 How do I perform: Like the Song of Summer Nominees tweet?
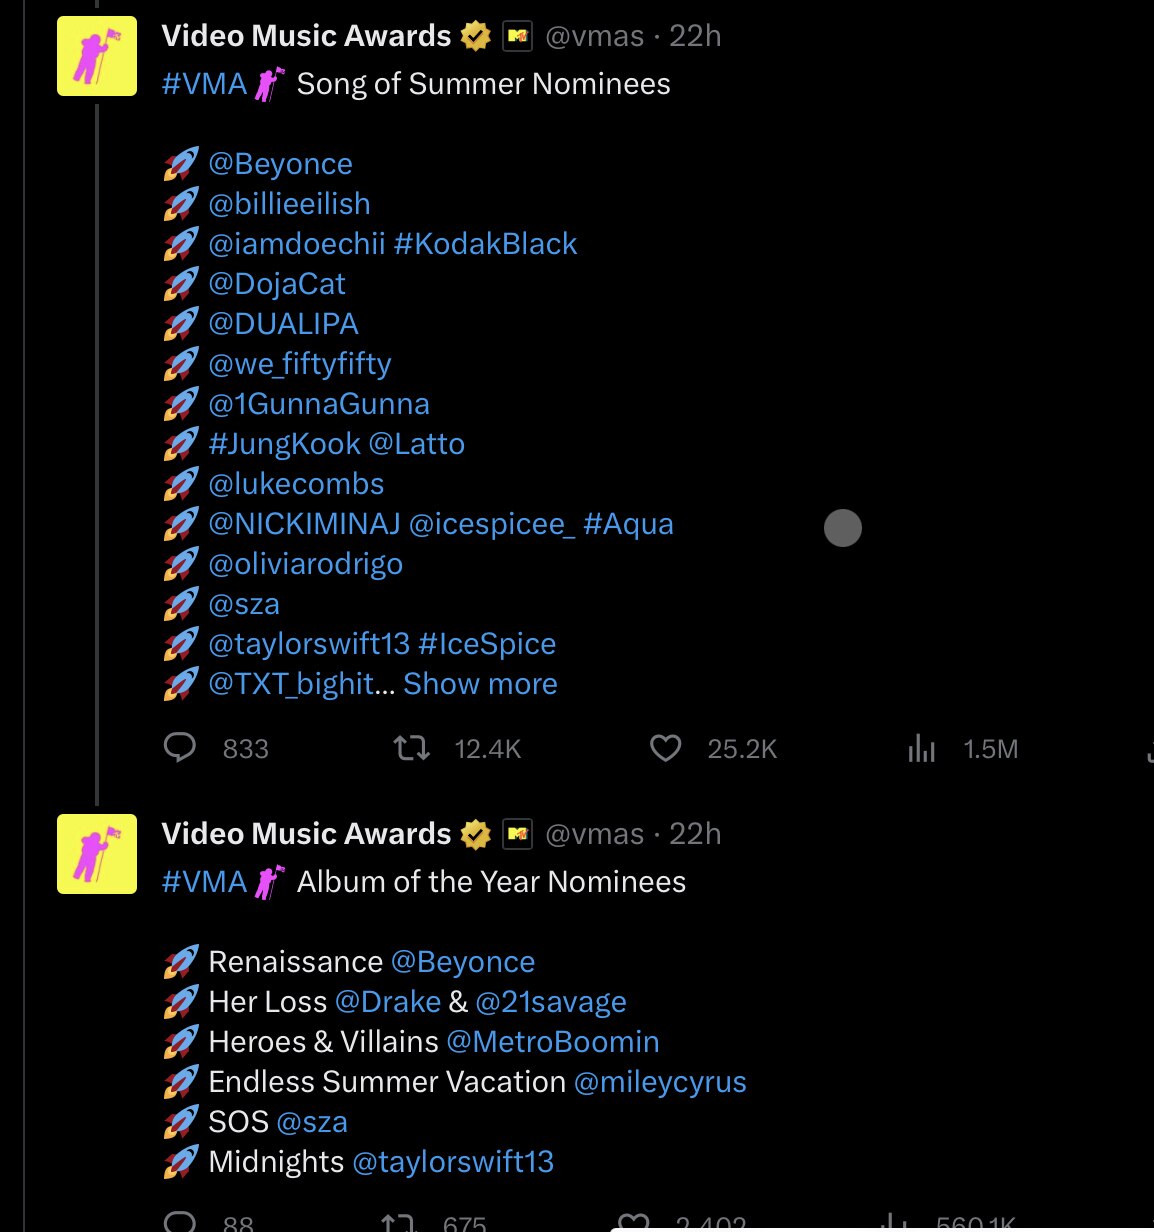click(x=666, y=748)
